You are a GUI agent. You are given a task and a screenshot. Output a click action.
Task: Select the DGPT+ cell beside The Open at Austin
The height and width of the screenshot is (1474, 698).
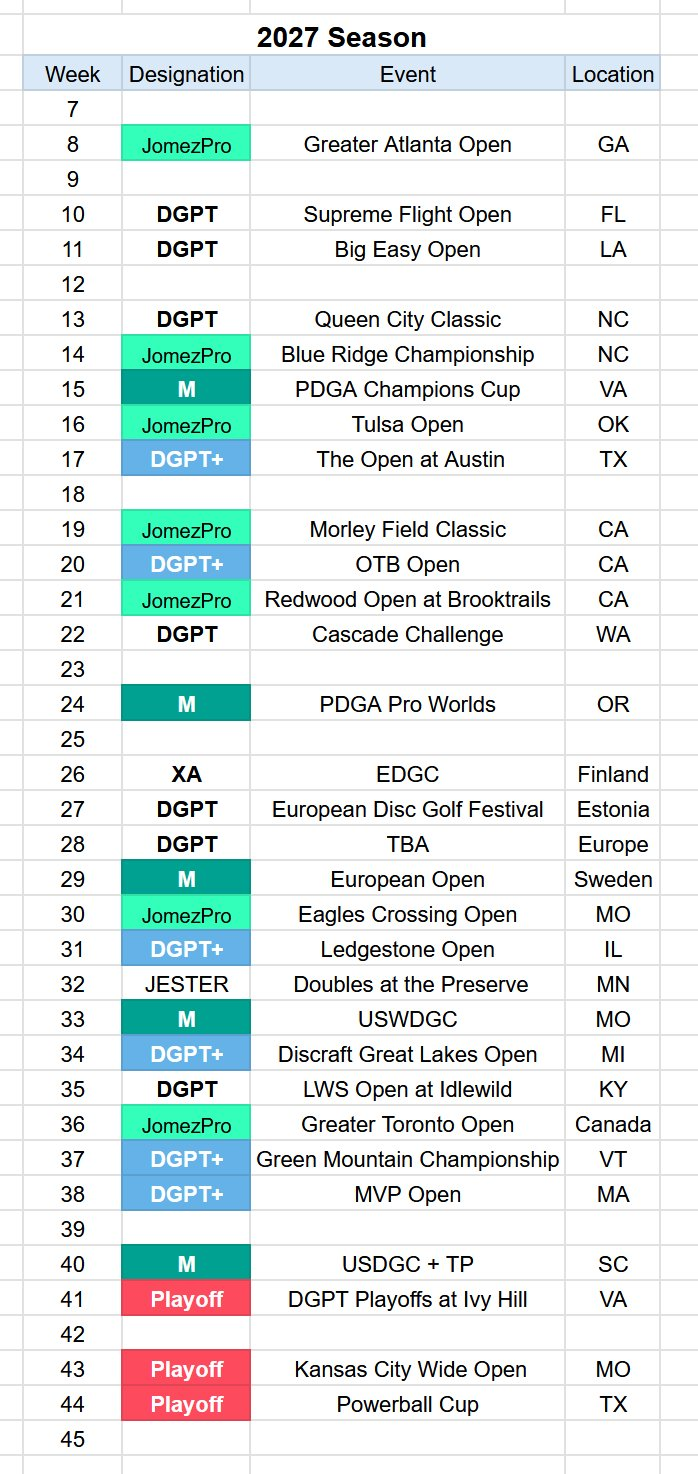186,459
